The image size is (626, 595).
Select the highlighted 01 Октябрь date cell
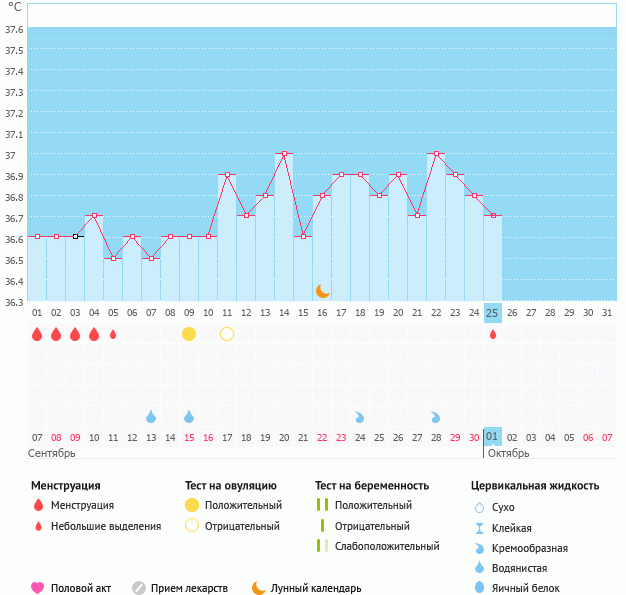492,437
